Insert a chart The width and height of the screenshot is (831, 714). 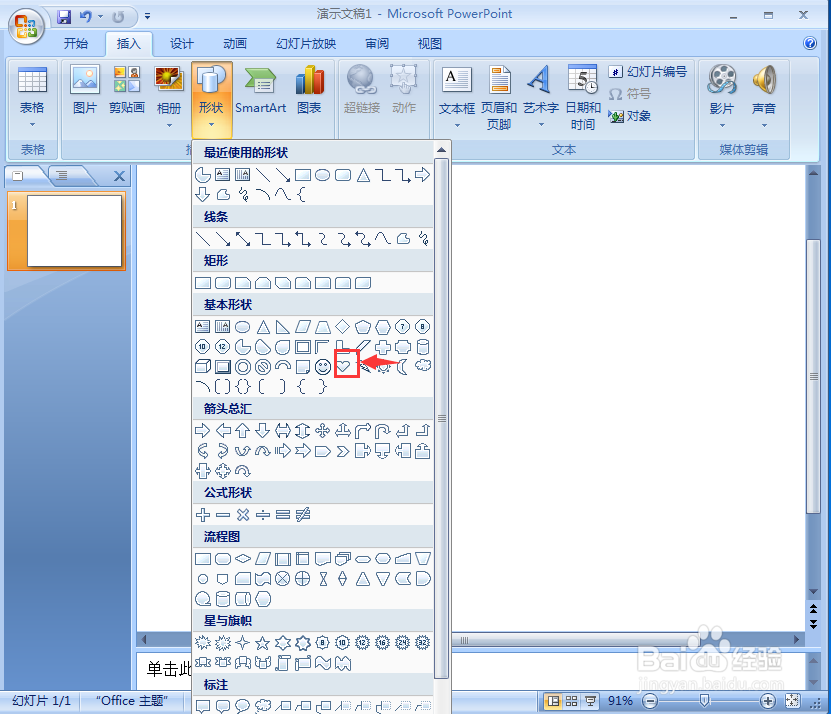pyautogui.click(x=309, y=90)
